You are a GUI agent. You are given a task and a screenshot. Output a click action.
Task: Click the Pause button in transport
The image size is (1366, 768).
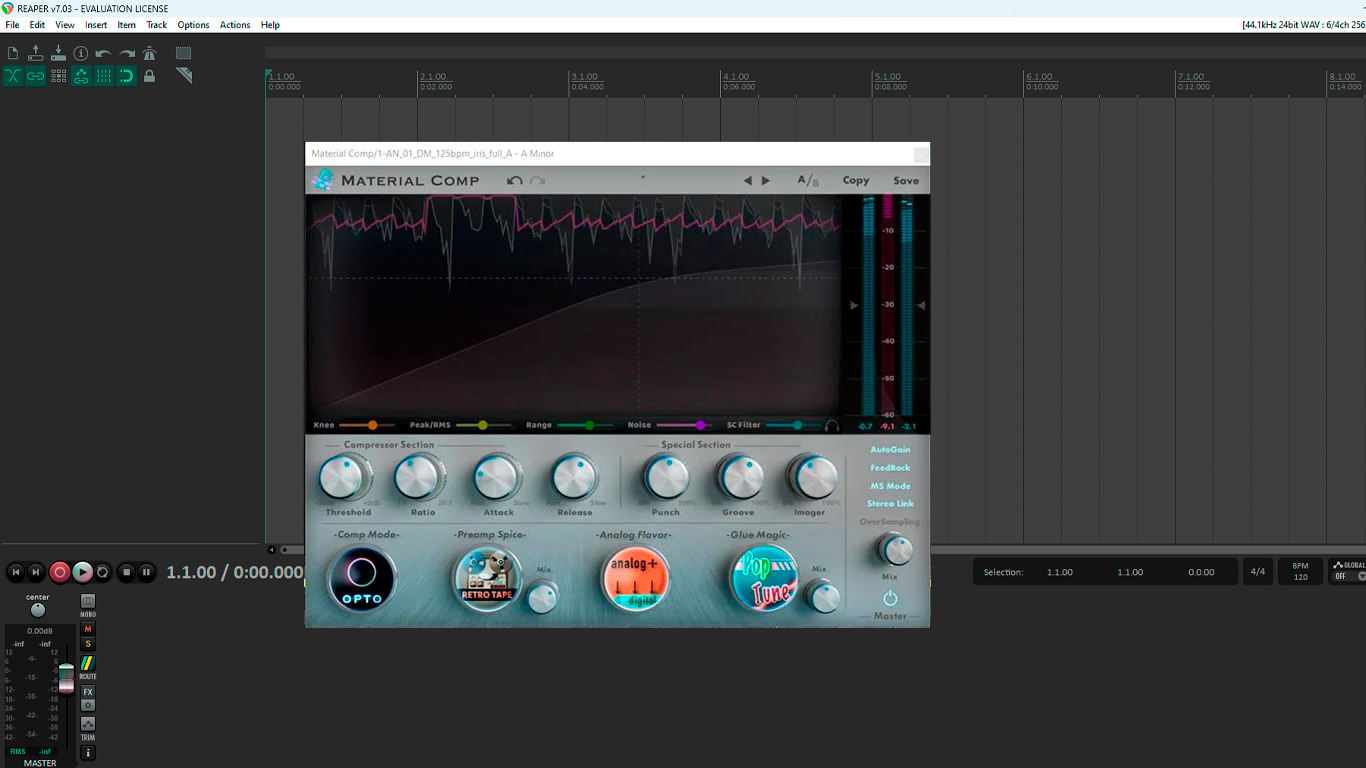(x=146, y=572)
